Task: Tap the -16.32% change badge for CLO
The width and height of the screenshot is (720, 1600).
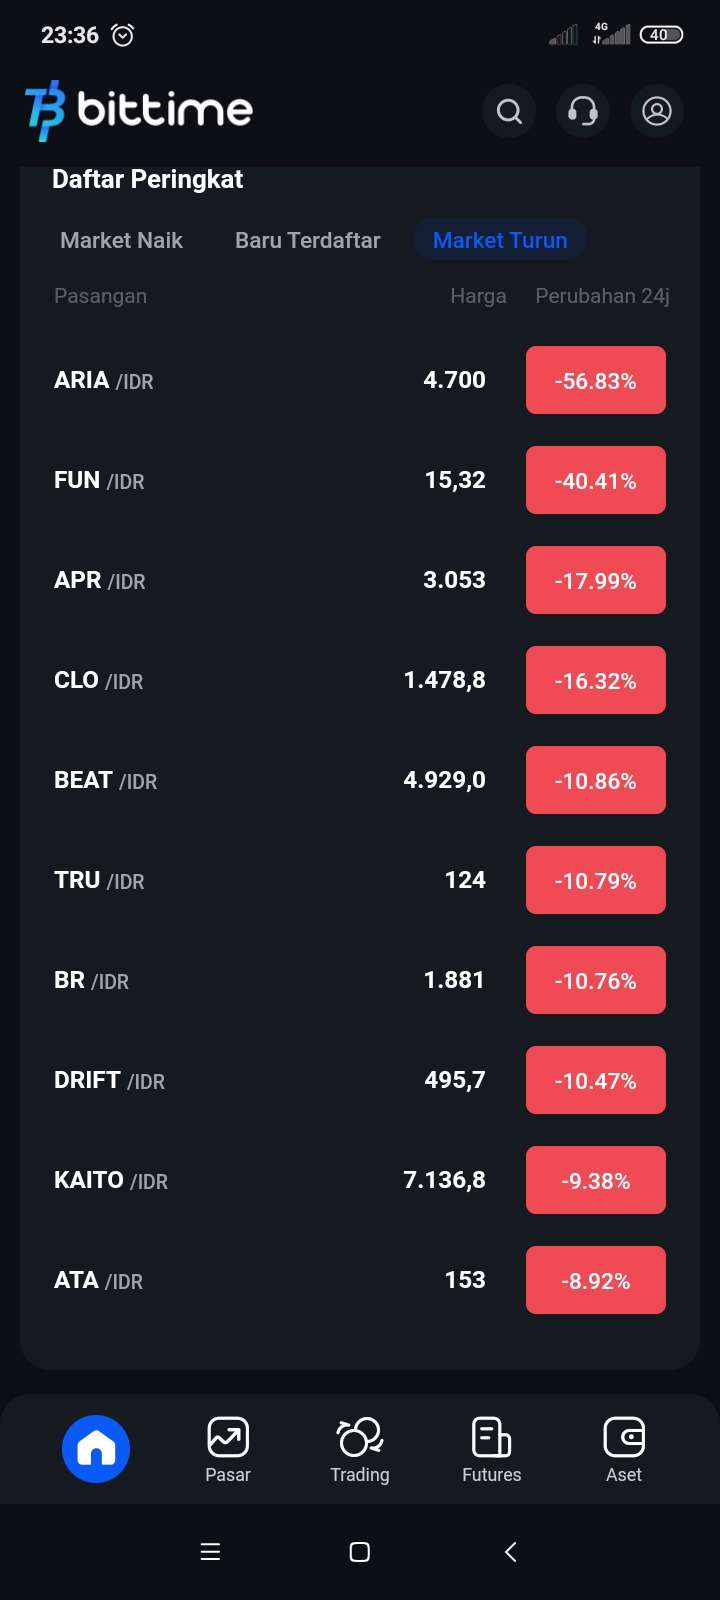Action: 596,680
